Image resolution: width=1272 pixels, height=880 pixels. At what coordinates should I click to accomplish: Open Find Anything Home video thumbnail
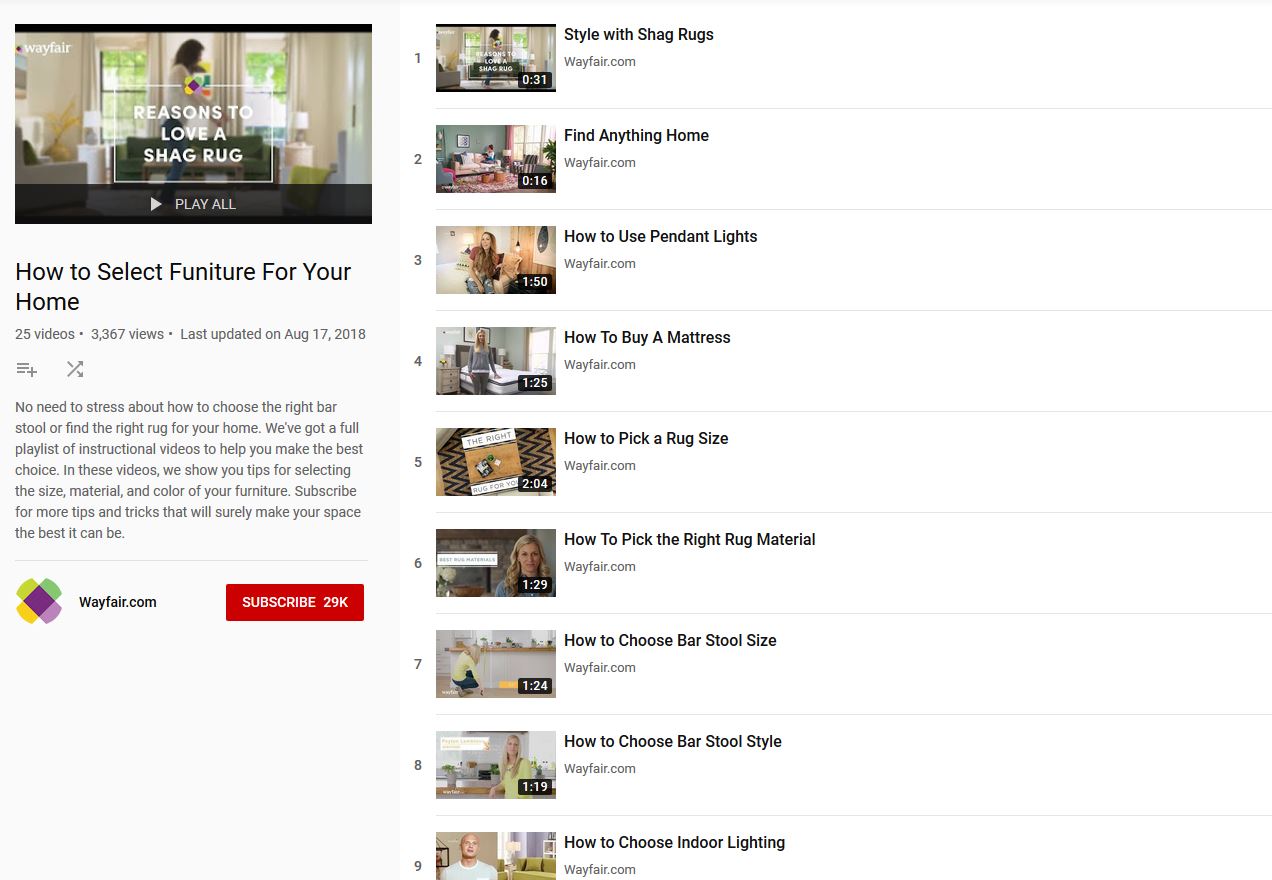[495, 159]
